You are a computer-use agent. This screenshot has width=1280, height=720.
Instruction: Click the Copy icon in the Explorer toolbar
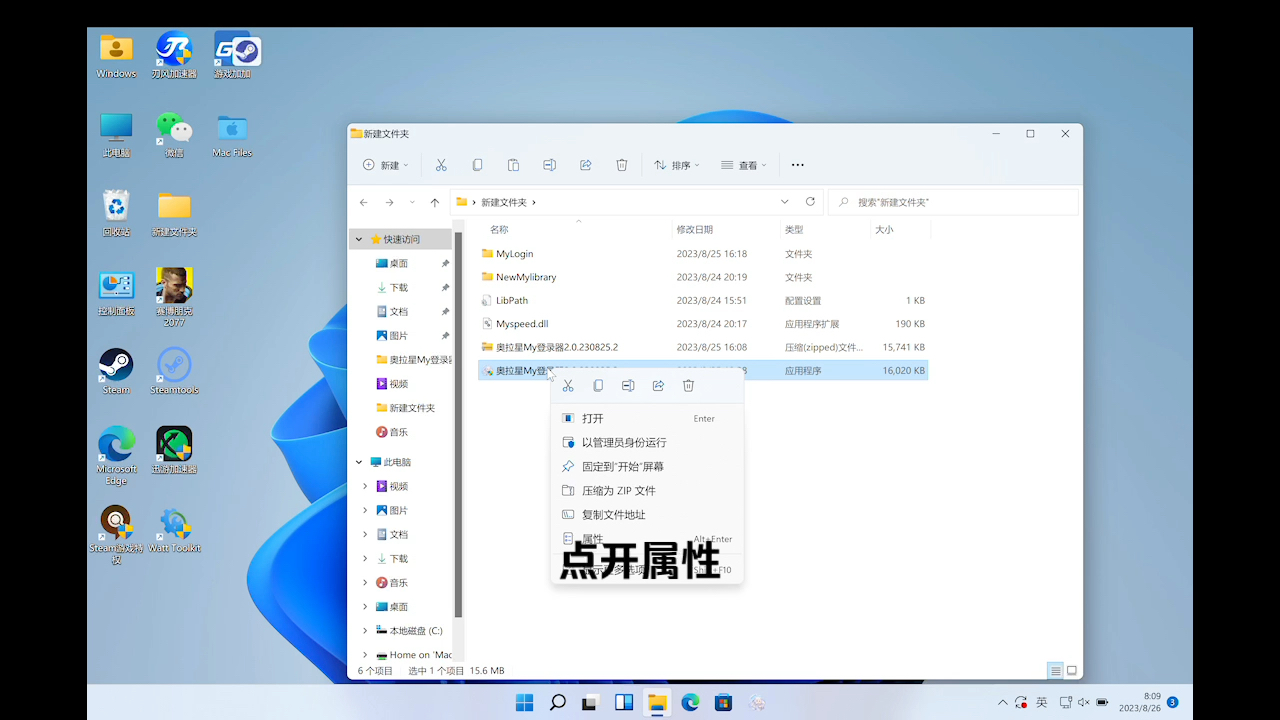point(477,165)
